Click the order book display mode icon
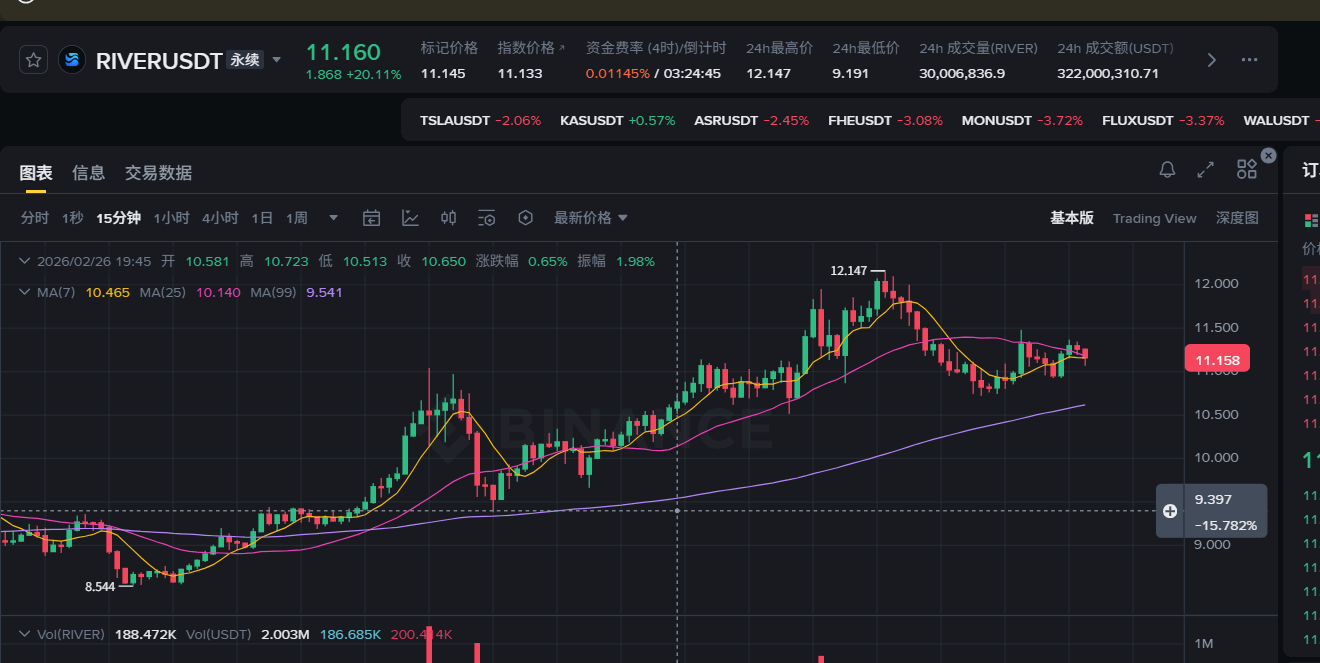Image resolution: width=1320 pixels, height=663 pixels. [x=1310, y=220]
